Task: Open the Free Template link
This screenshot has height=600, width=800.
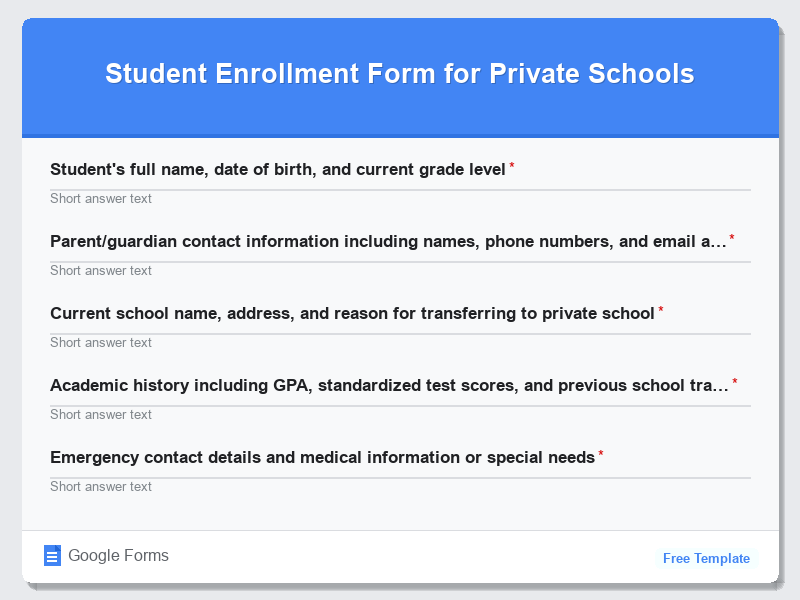Action: pyautogui.click(x=706, y=558)
